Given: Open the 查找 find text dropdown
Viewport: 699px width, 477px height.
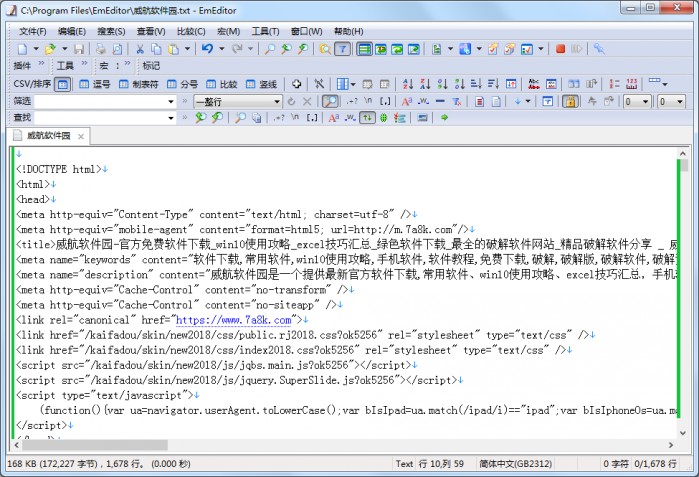Looking at the screenshot, I should pyautogui.click(x=171, y=118).
